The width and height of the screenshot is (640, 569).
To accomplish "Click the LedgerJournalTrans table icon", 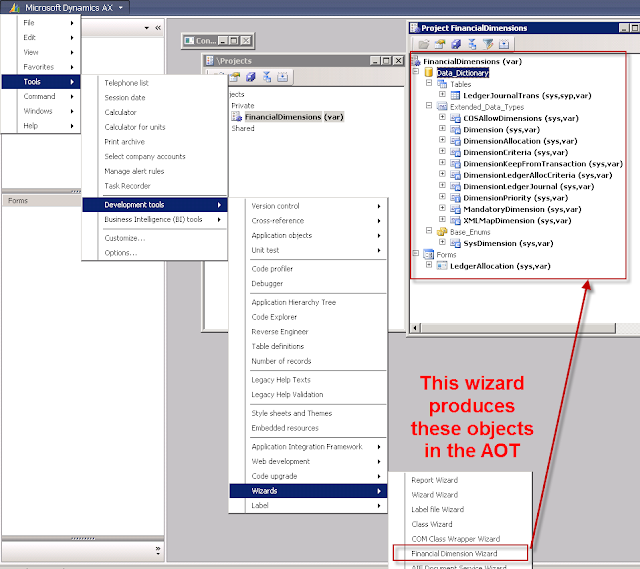I will 455,96.
